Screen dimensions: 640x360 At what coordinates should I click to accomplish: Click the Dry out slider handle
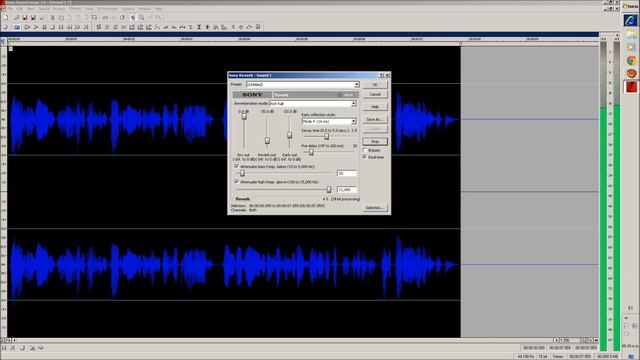244,116
